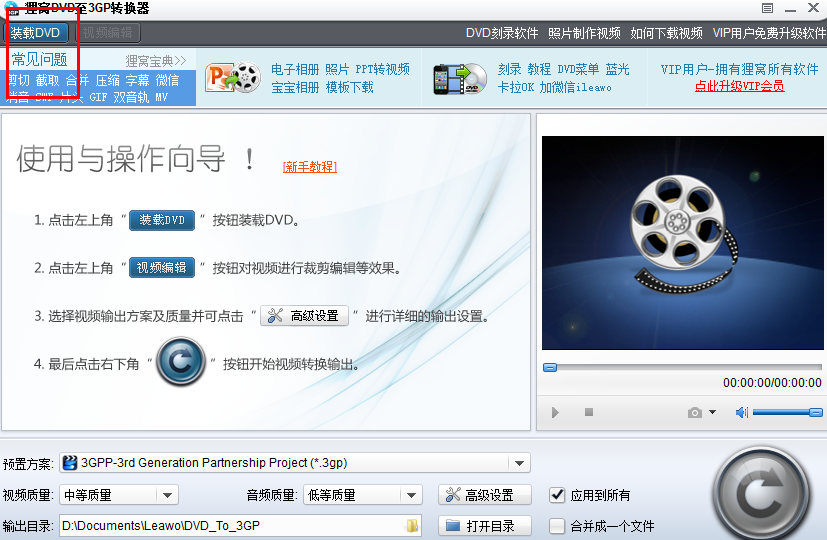This screenshot has height=540, width=827.
Task: Click the PowerPoint-to-video icon
Action: point(233,78)
